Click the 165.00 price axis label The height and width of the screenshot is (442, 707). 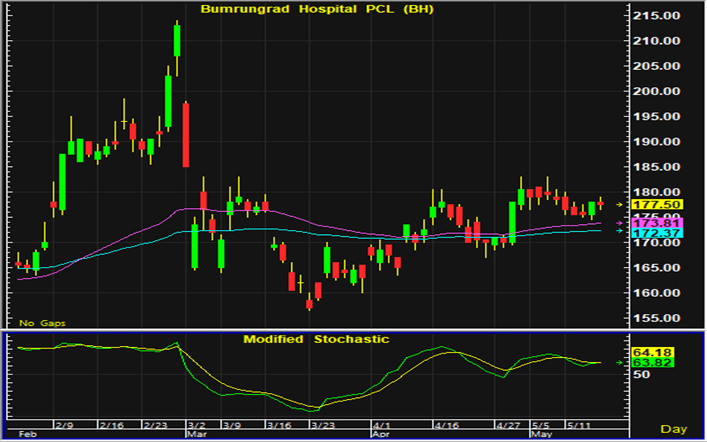656,268
